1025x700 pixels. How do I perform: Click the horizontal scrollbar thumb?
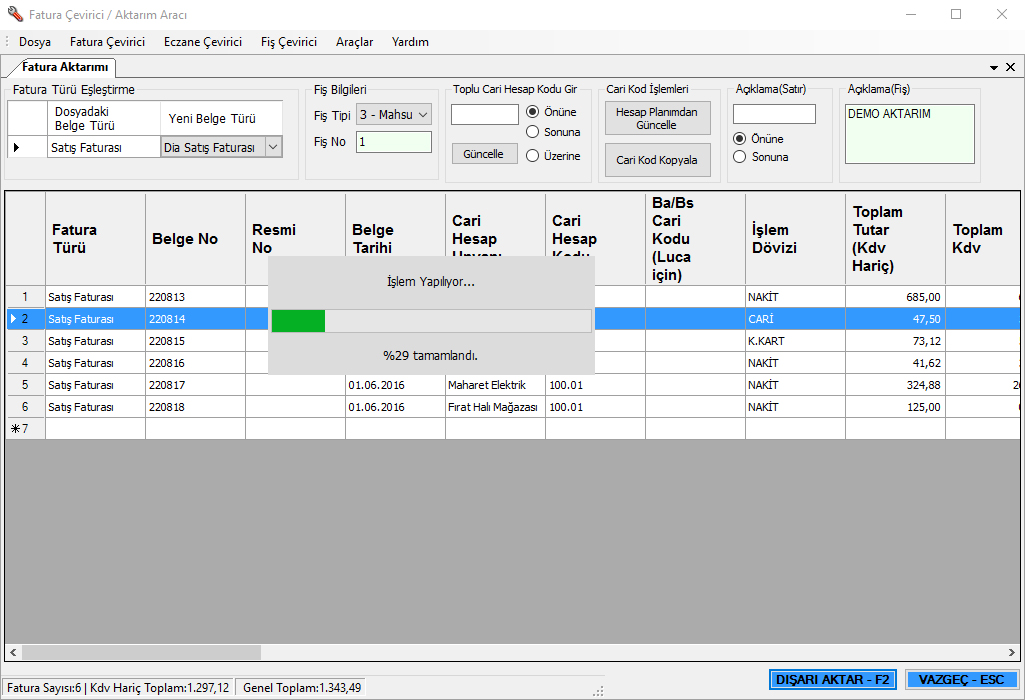coord(142,652)
